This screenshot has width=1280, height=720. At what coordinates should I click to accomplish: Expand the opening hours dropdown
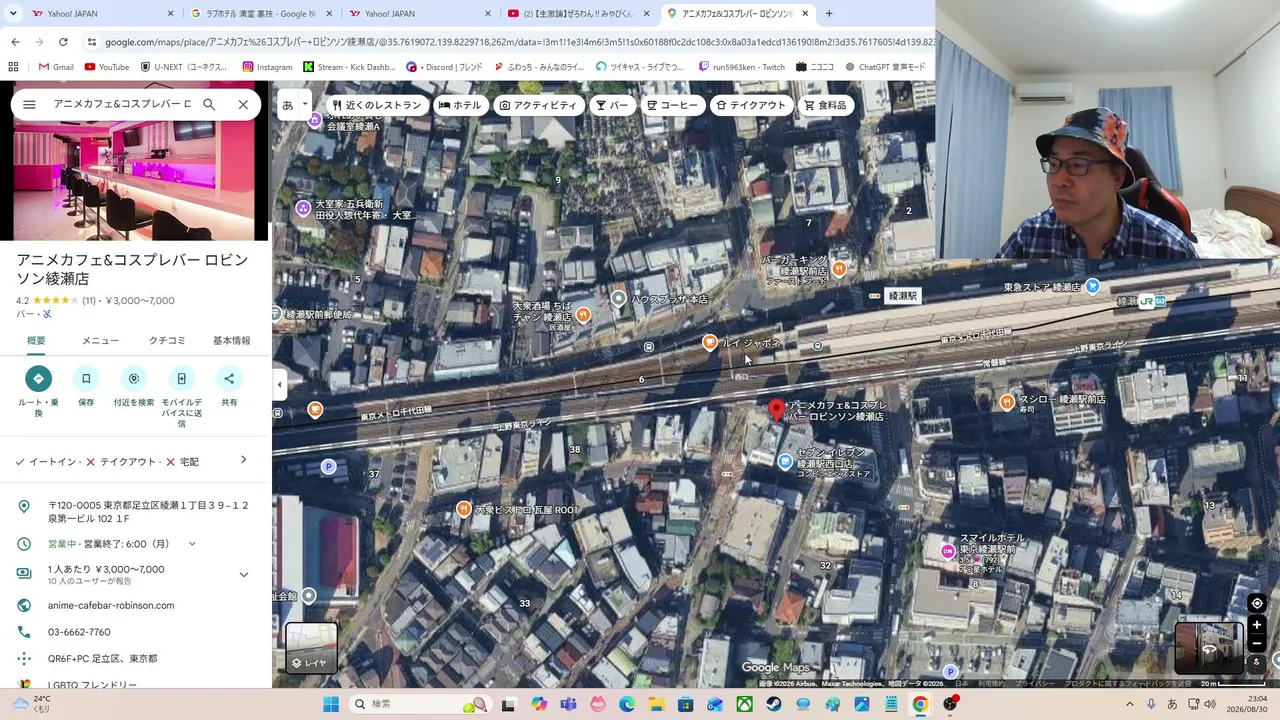pyautogui.click(x=192, y=544)
